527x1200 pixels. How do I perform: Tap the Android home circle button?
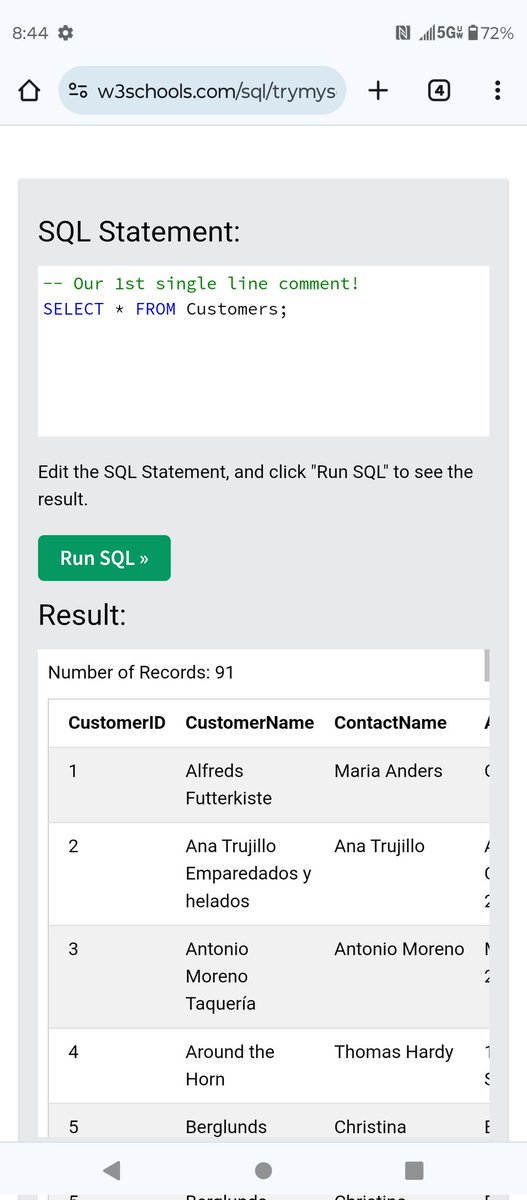pos(263,1170)
